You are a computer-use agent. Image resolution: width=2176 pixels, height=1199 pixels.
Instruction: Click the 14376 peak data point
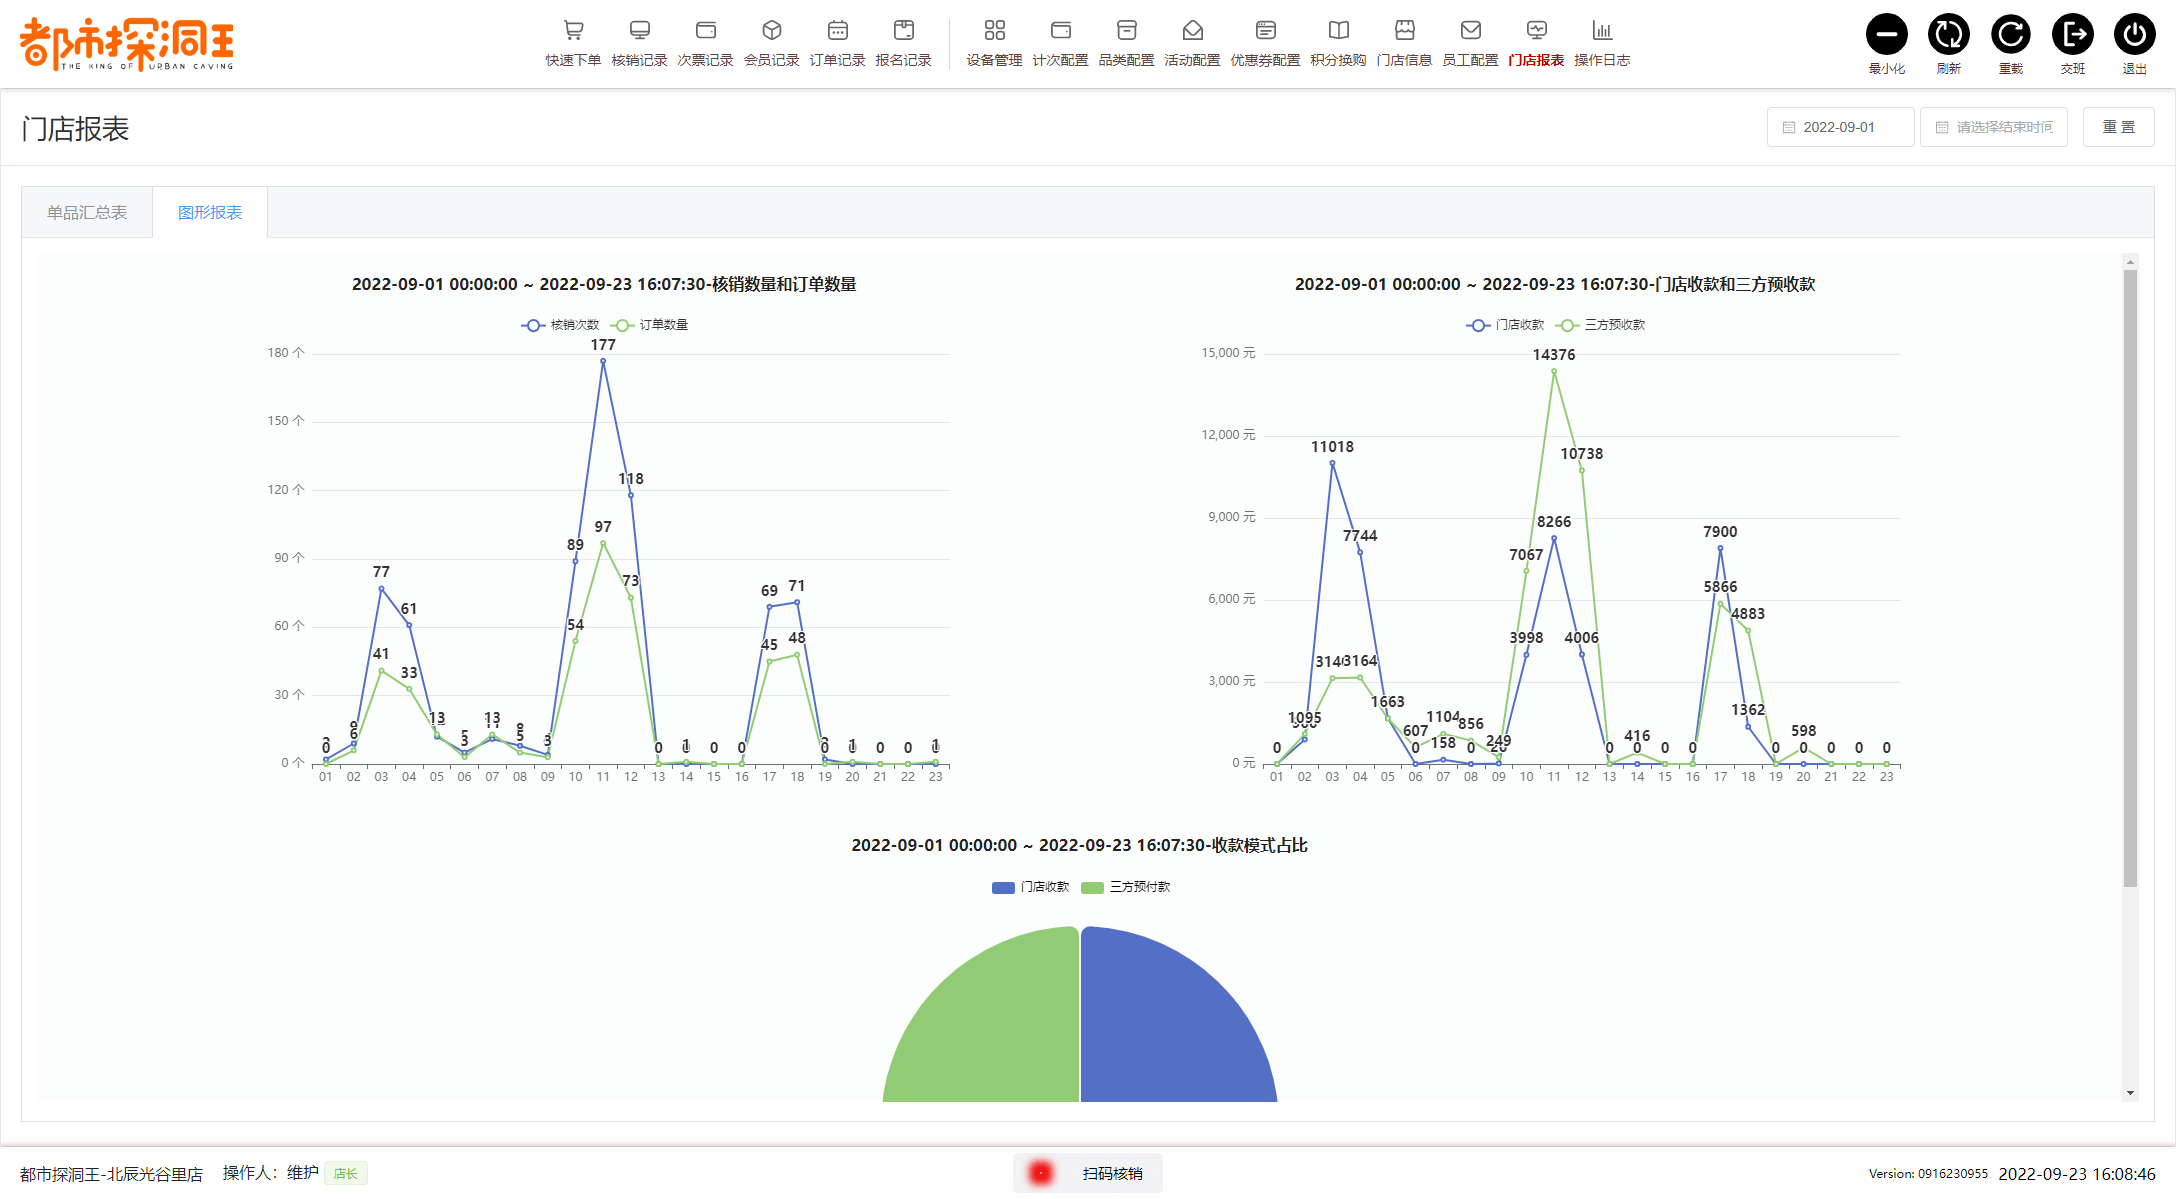pyautogui.click(x=1554, y=371)
